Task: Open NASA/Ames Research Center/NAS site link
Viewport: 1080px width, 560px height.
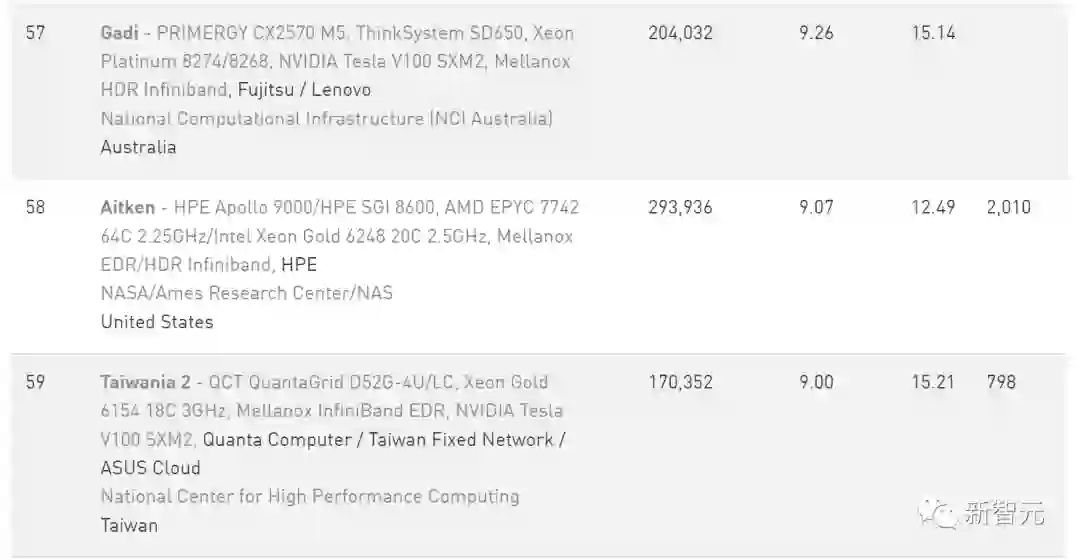Action: pyautogui.click(x=246, y=293)
